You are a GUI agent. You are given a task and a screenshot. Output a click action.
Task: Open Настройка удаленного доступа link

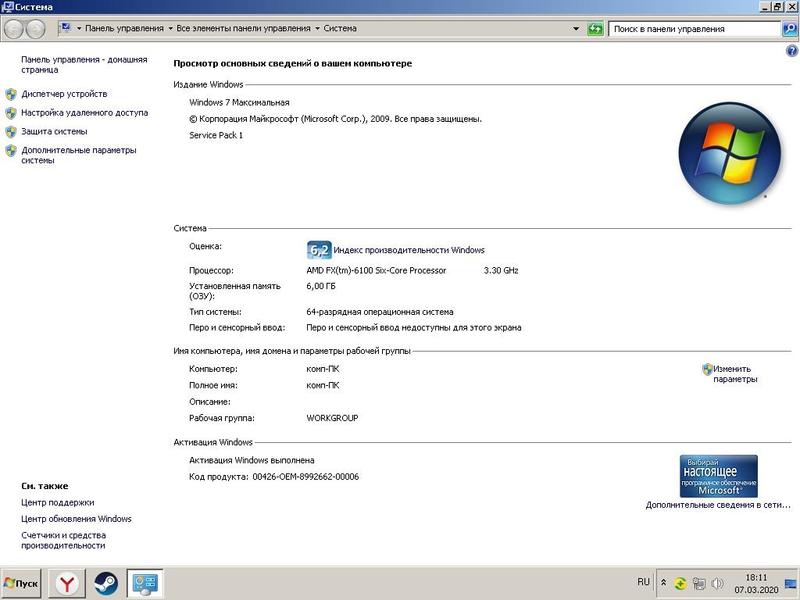click(x=85, y=113)
